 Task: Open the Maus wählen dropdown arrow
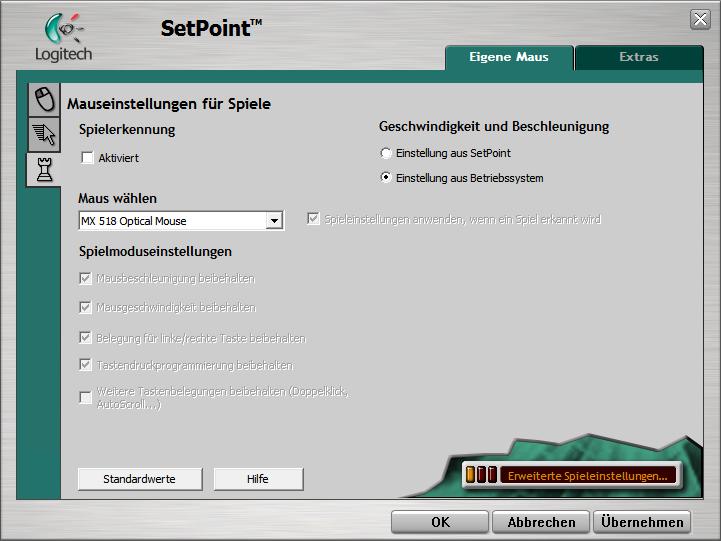click(x=274, y=221)
